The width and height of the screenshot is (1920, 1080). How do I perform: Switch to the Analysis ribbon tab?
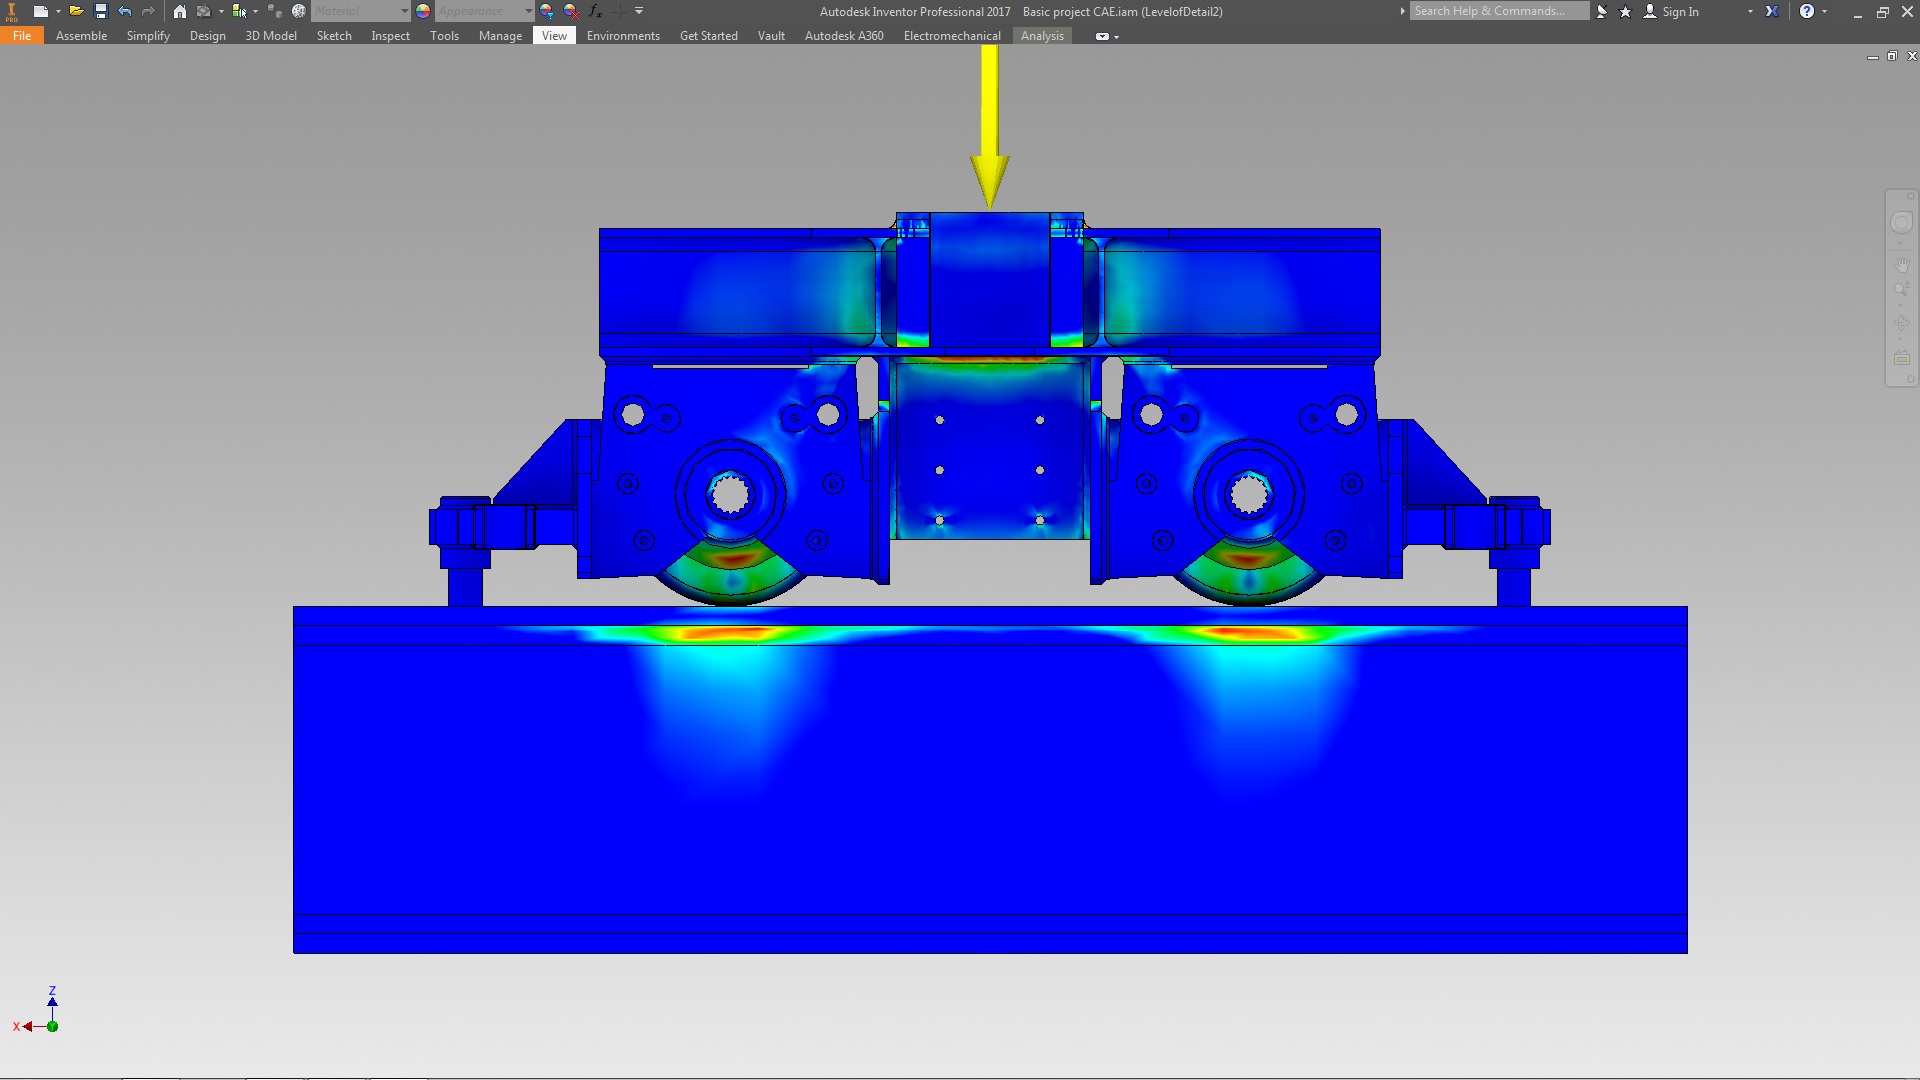coord(1042,35)
